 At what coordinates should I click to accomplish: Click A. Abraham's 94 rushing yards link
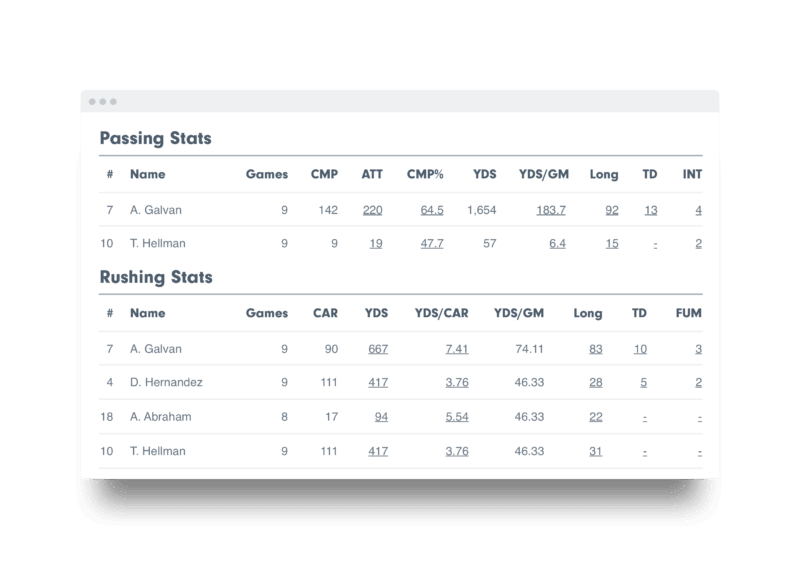(381, 417)
